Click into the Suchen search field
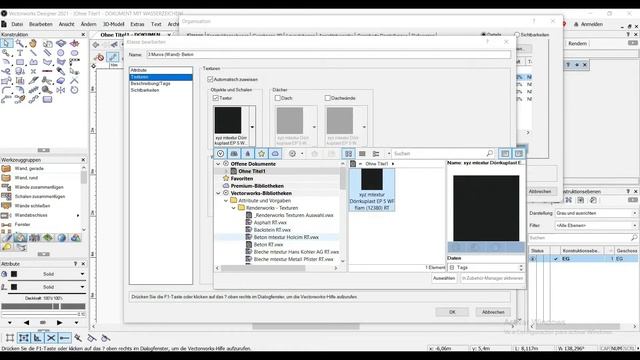The image size is (640, 360). 439,153
